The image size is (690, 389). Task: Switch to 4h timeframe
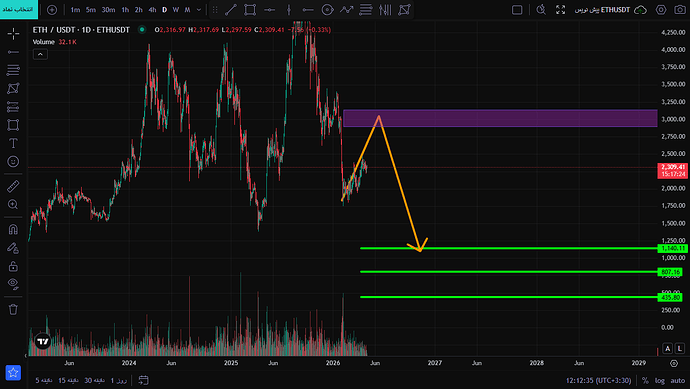pos(152,10)
